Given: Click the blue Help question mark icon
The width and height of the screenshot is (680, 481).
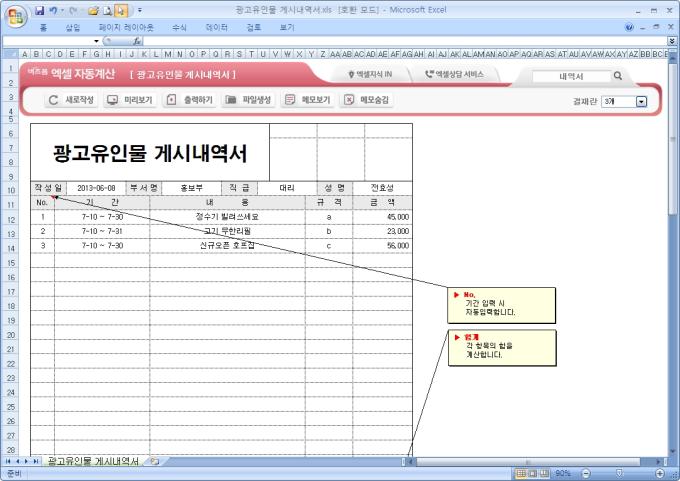Looking at the screenshot, I should coord(629,27).
